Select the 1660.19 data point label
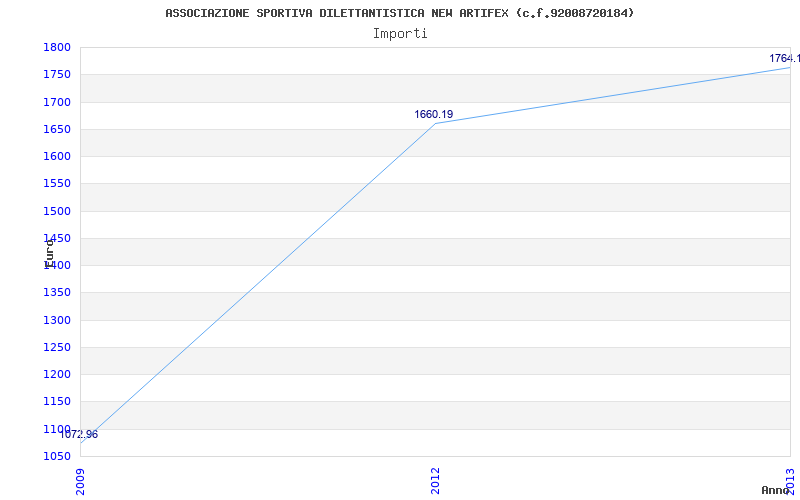 (x=433, y=114)
